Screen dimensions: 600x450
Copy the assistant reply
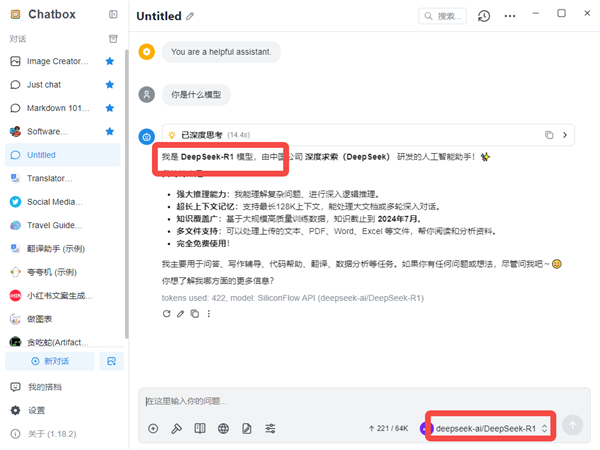195,314
